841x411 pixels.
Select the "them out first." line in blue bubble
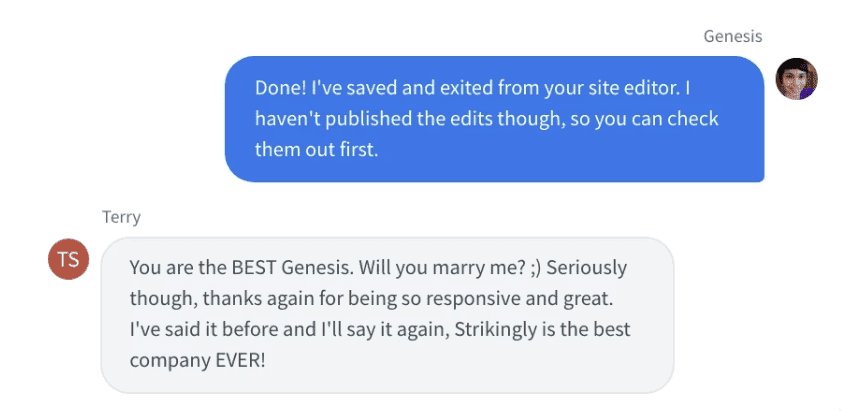coord(317,149)
